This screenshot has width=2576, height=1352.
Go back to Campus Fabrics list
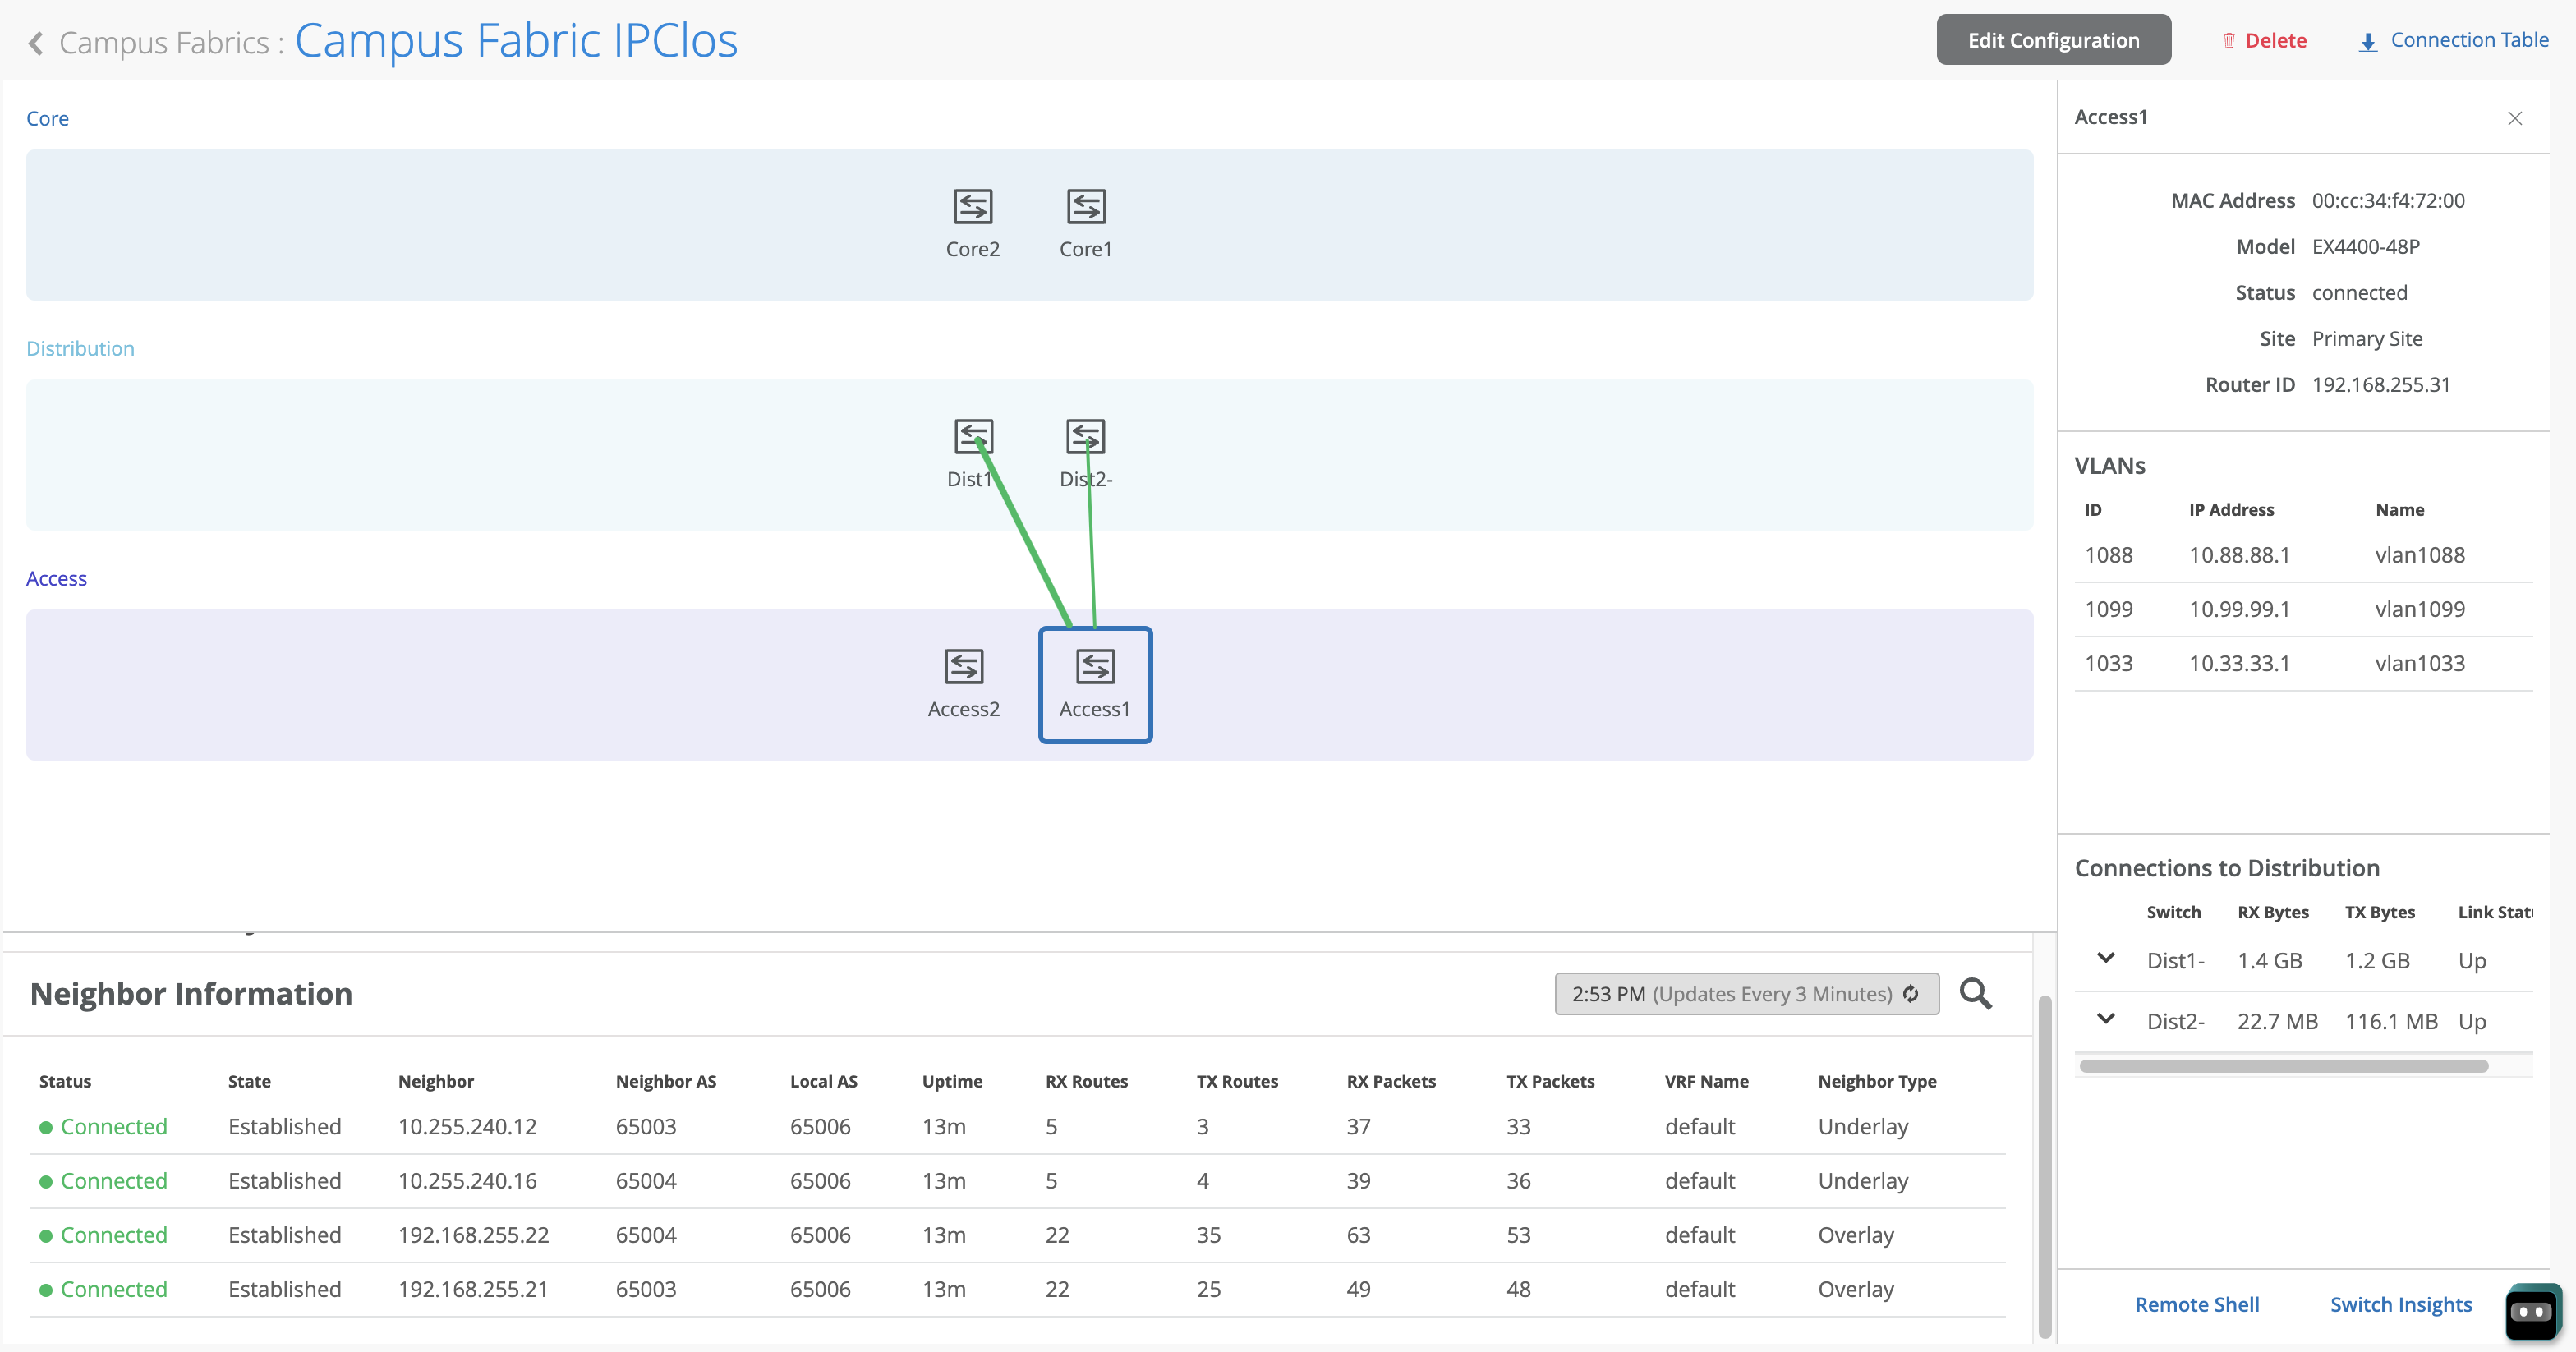pos(36,43)
